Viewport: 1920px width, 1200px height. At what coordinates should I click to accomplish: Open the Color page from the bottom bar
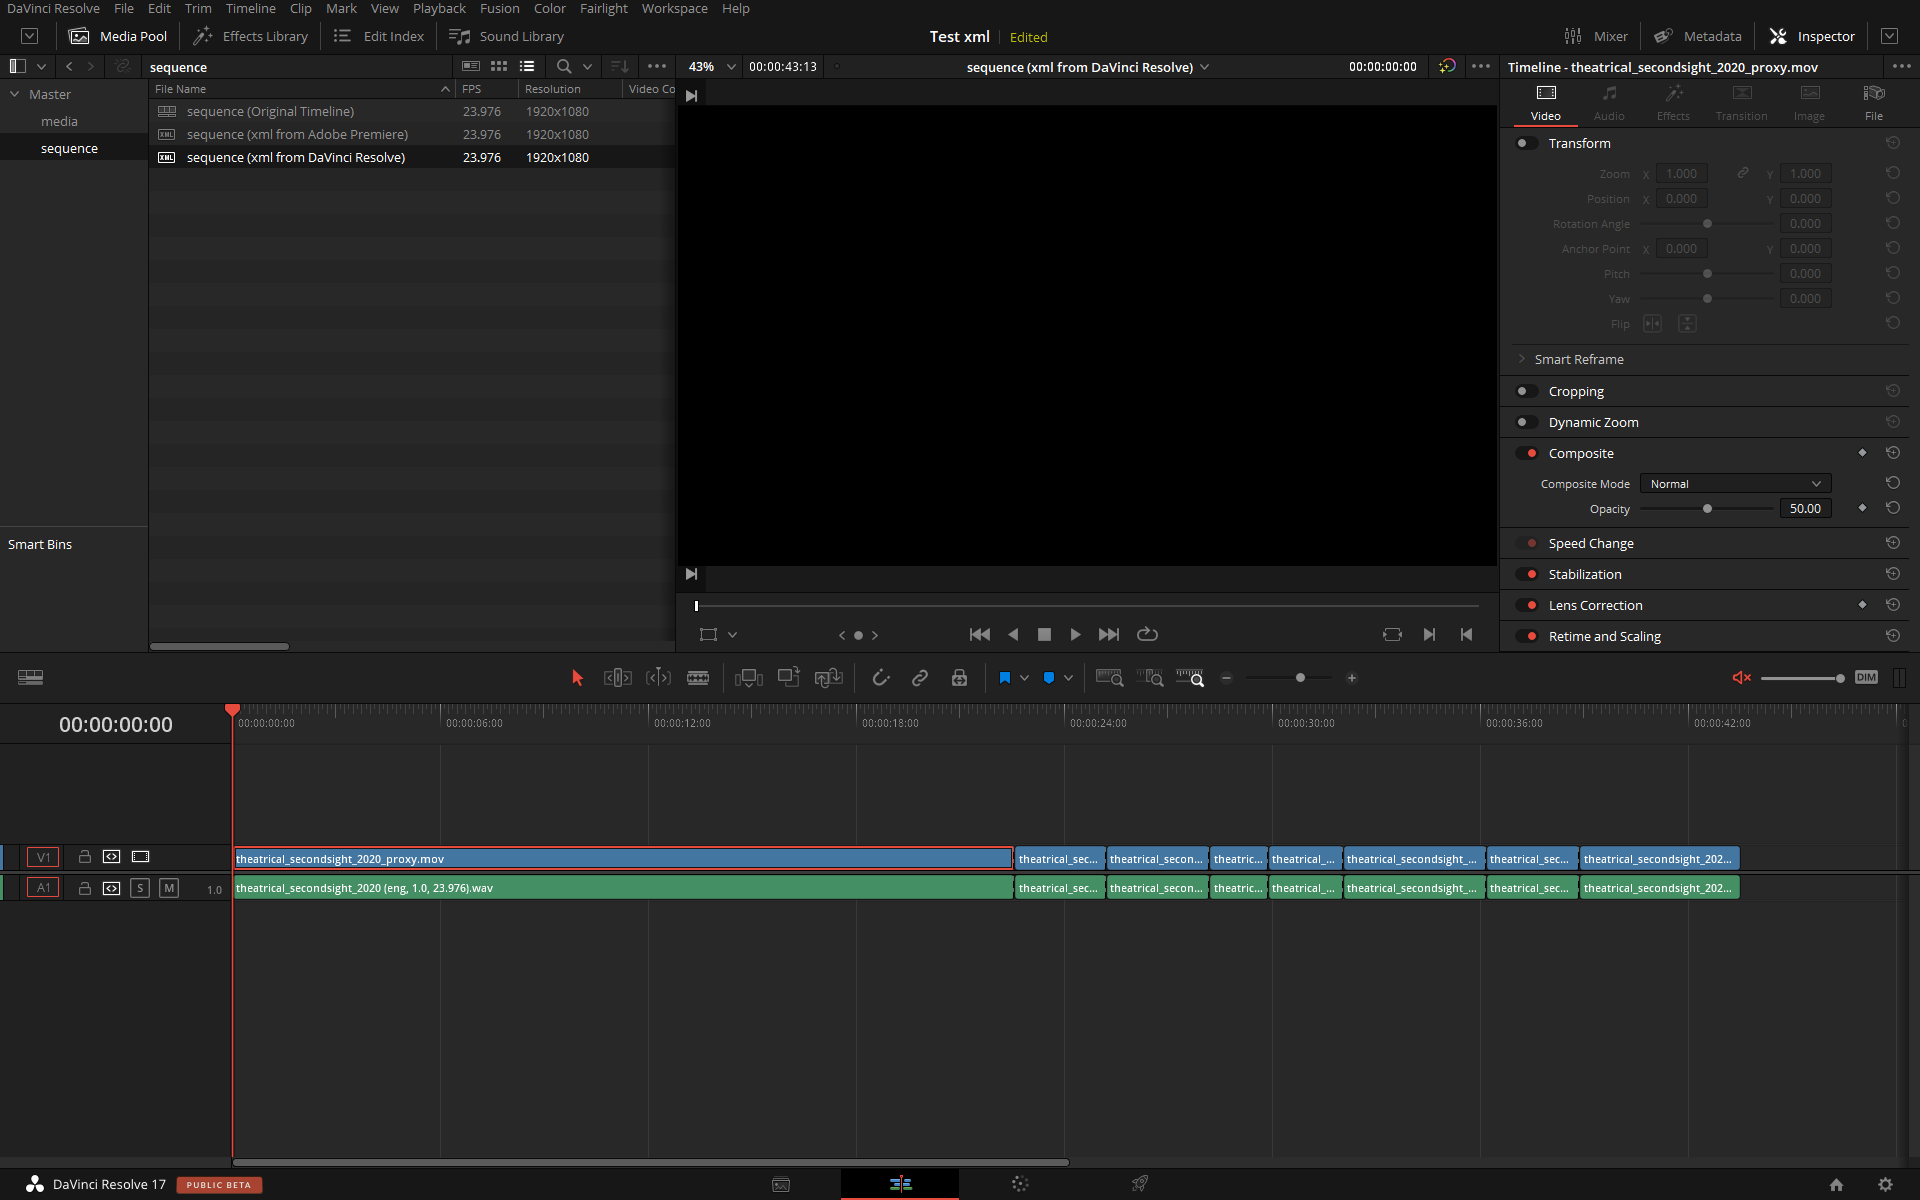1019,1184
